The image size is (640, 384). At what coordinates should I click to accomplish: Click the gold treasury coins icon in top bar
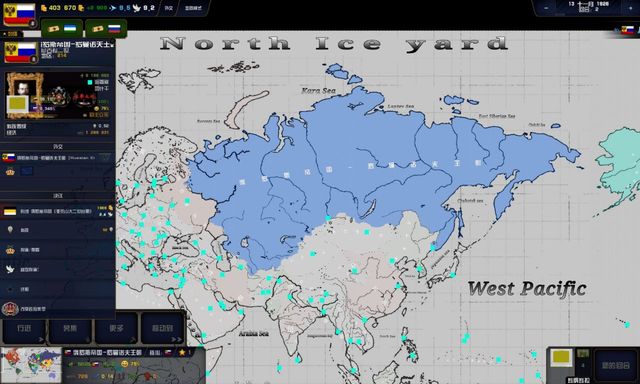(x=44, y=8)
